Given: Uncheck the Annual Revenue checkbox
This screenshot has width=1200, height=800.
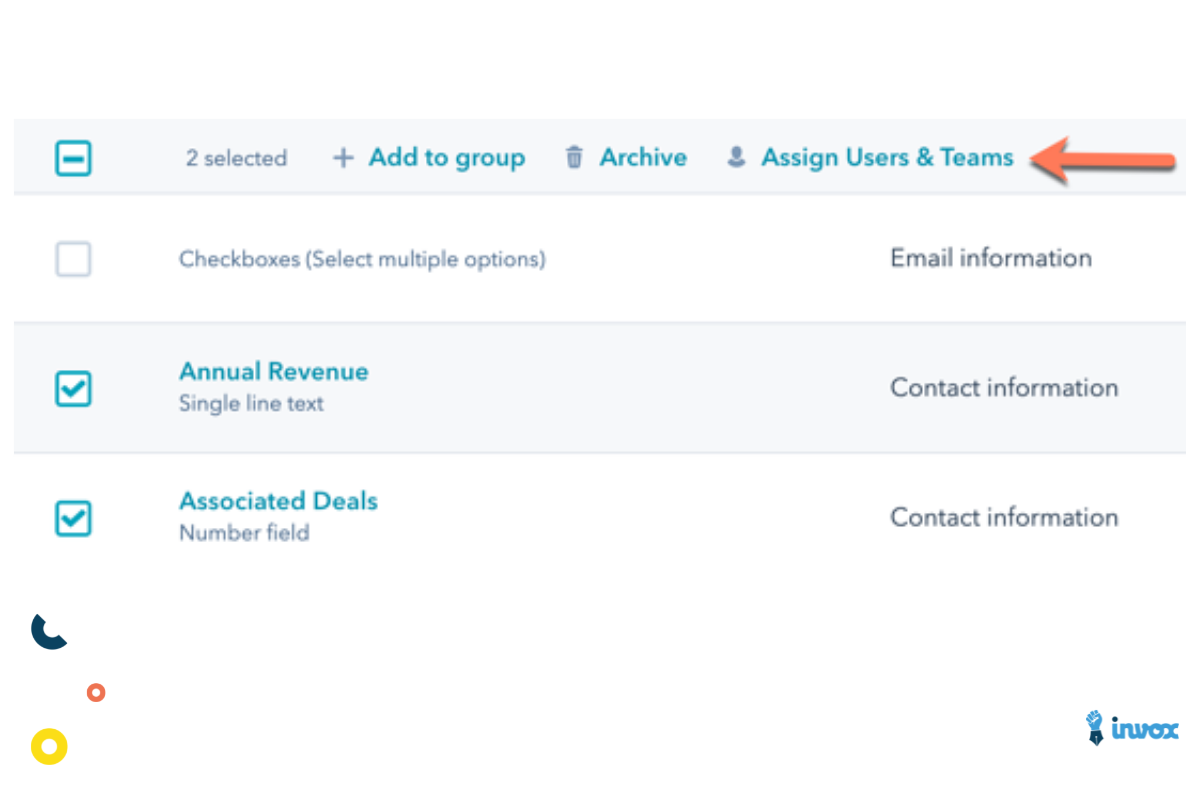Looking at the screenshot, I should (x=73, y=388).
